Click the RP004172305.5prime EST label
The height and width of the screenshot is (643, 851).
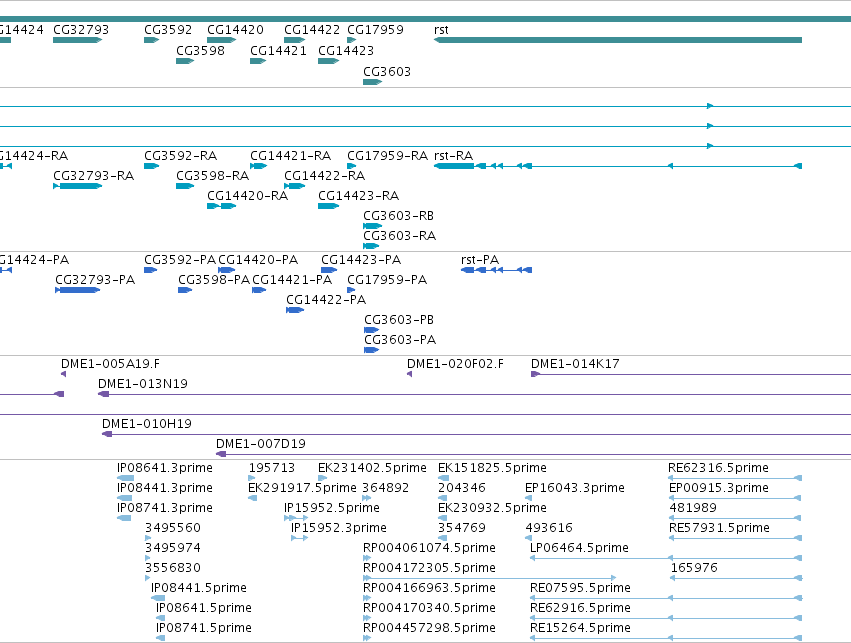429,568
